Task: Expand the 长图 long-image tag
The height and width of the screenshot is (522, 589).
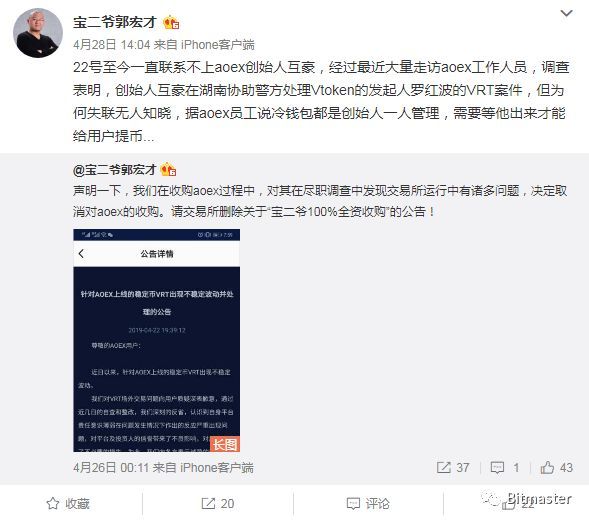Action: (225, 444)
